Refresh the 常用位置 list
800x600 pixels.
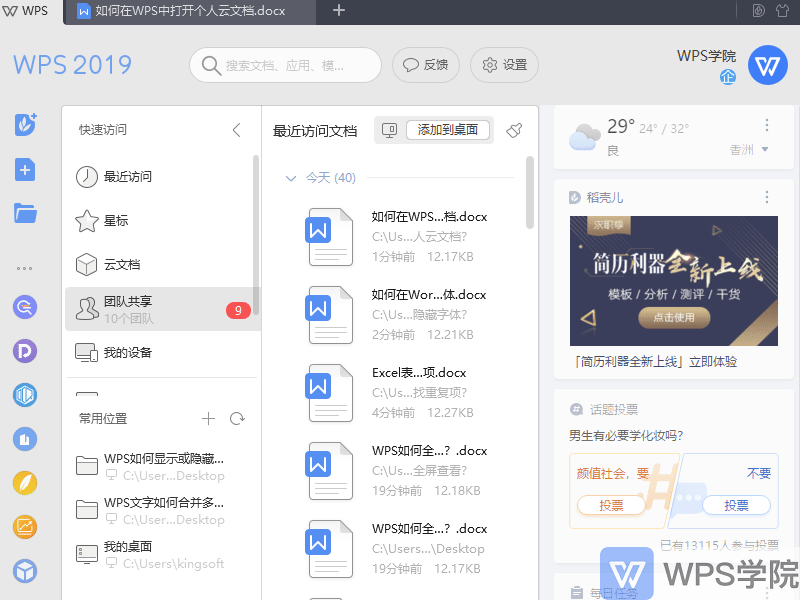[237, 419]
